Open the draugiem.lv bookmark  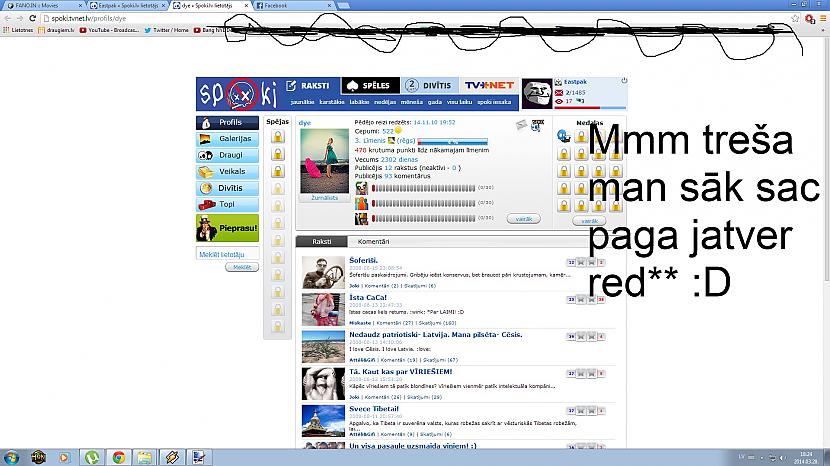tap(56, 30)
